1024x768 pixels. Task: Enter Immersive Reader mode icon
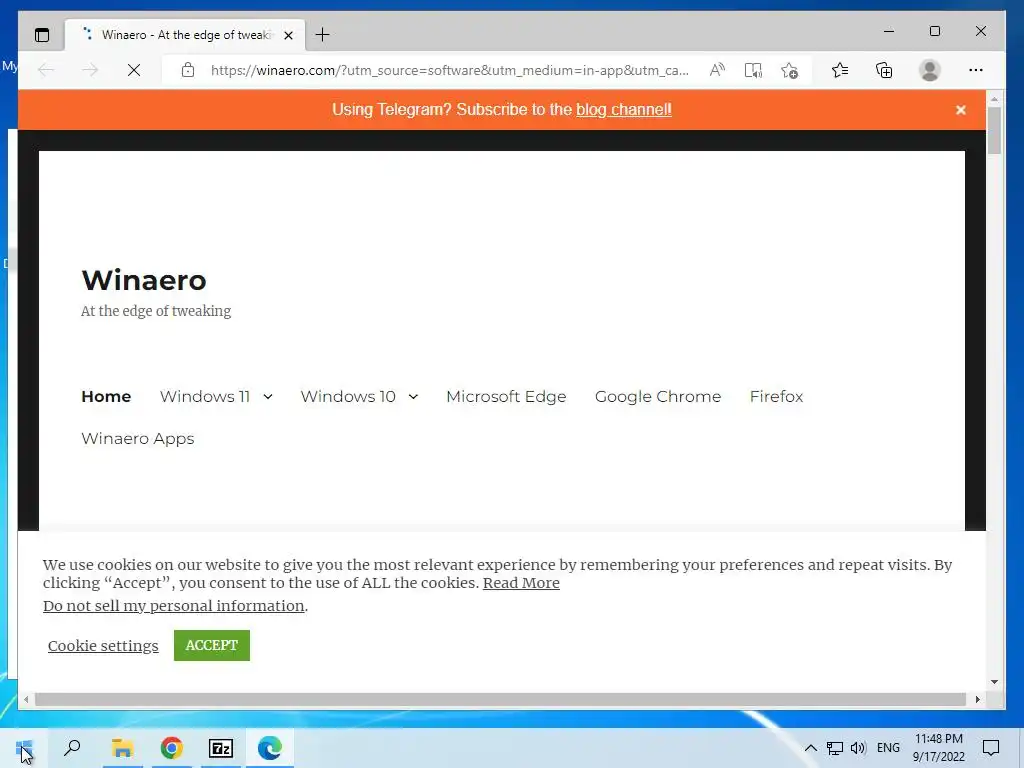pos(753,70)
